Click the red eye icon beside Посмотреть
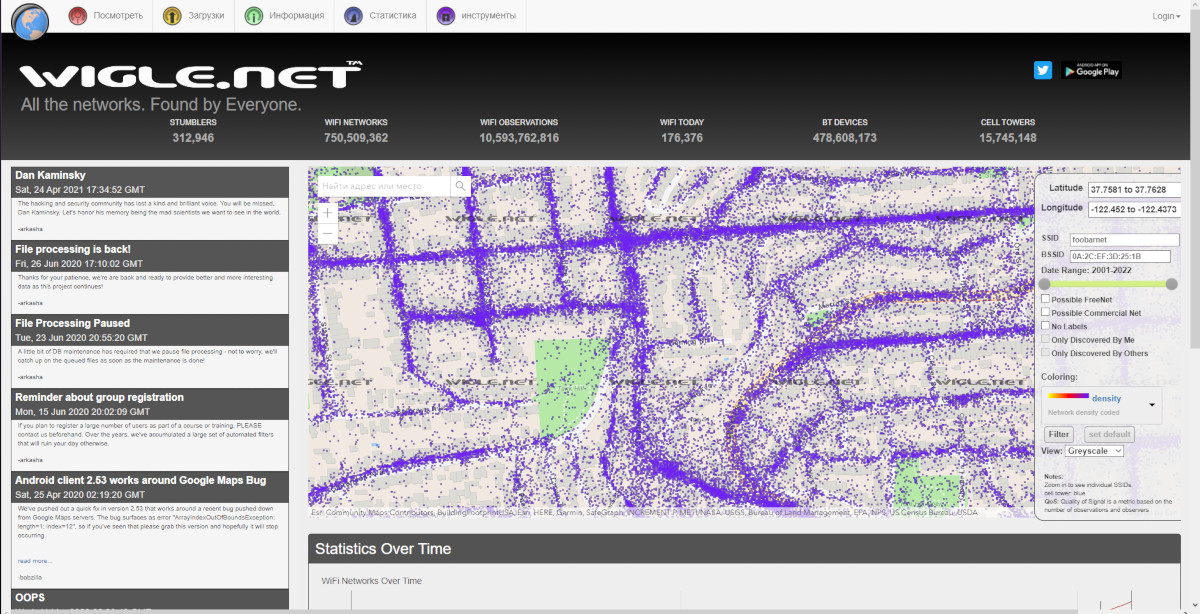This screenshot has width=1200, height=614. pos(77,16)
